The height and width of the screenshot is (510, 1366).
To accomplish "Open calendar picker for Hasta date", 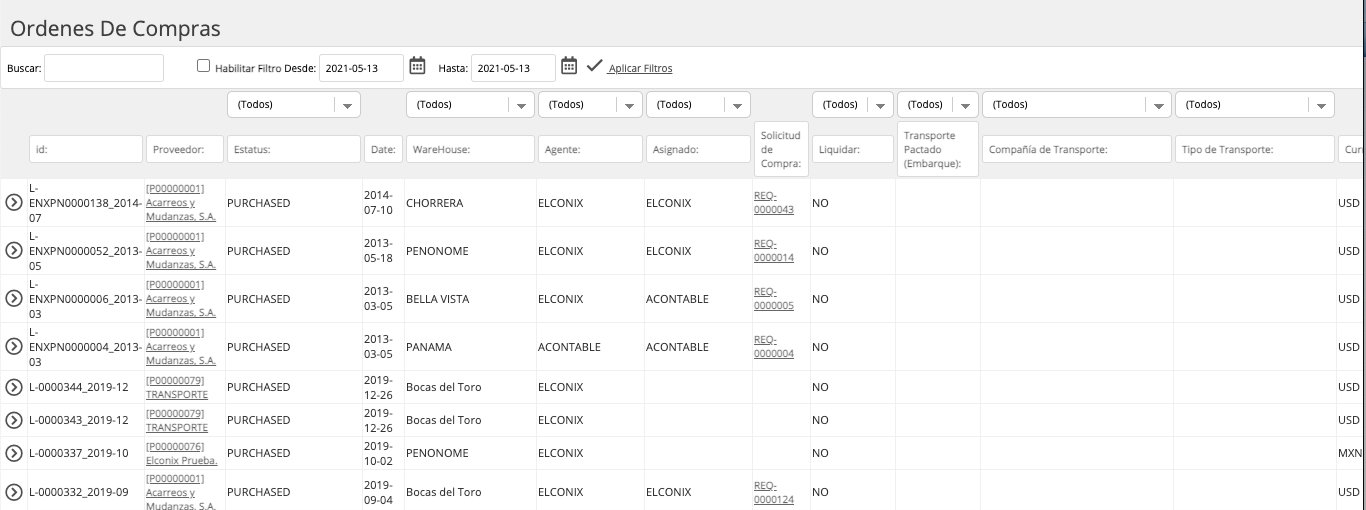I will coord(569,66).
